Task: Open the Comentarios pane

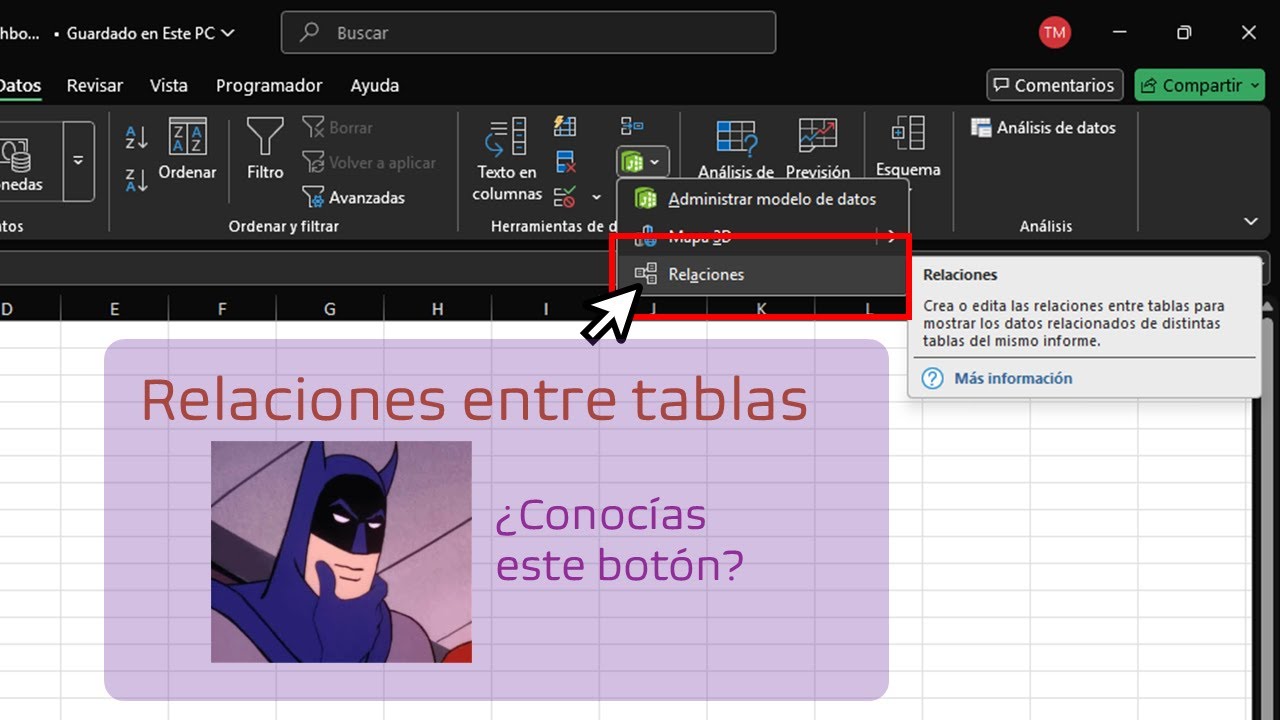Action: tap(1055, 85)
